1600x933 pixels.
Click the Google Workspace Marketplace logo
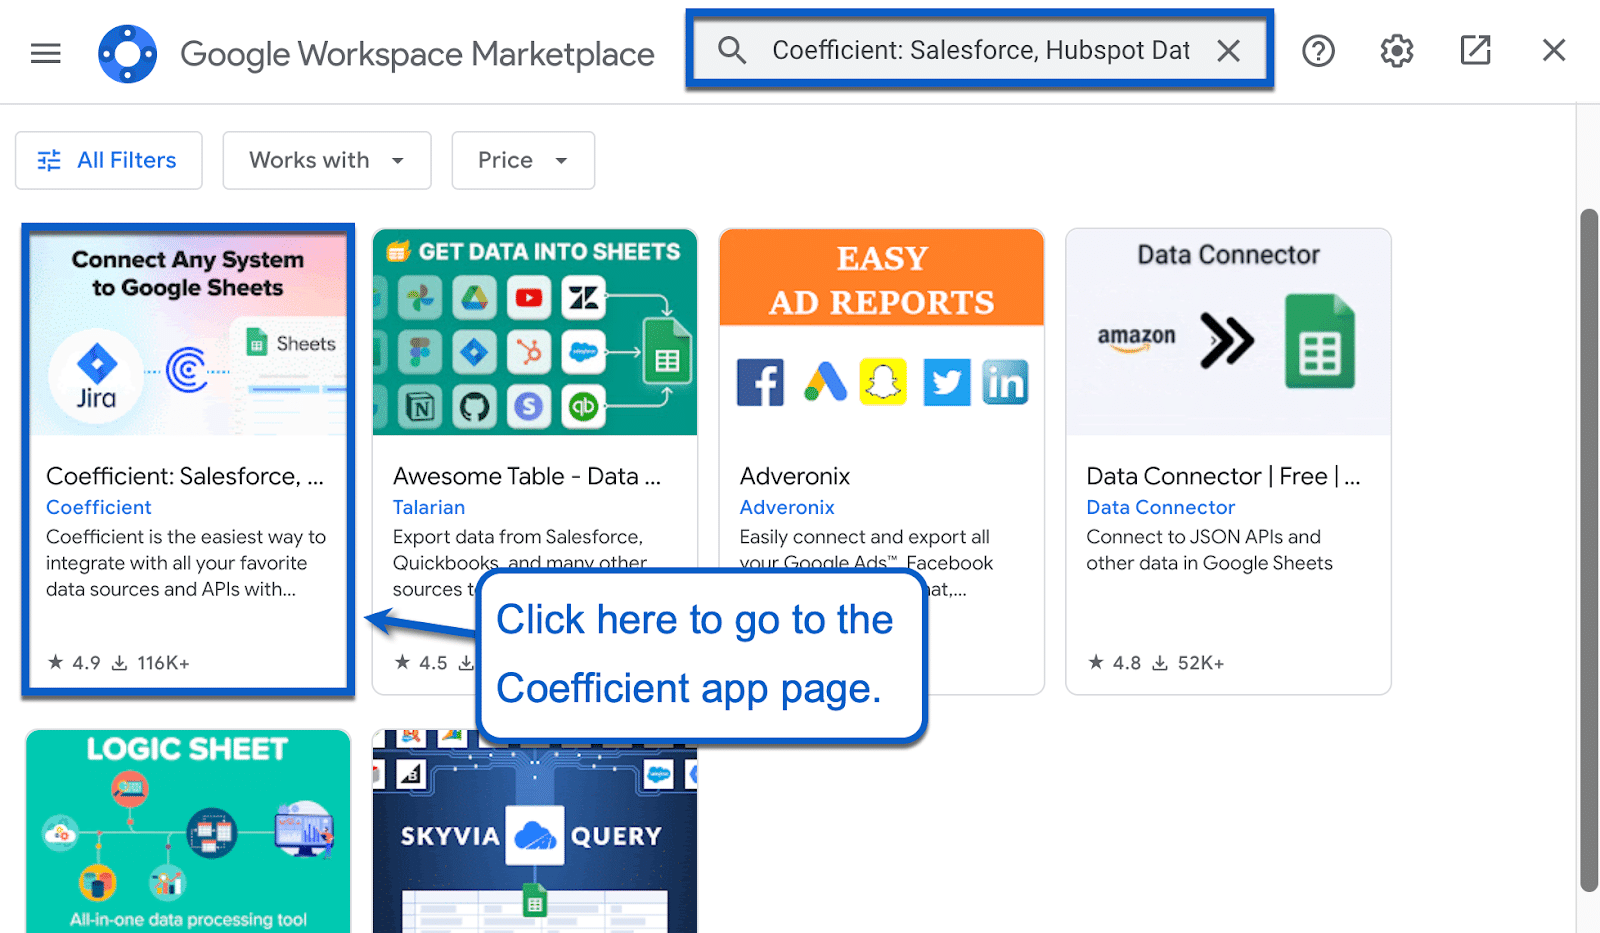[127, 54]
